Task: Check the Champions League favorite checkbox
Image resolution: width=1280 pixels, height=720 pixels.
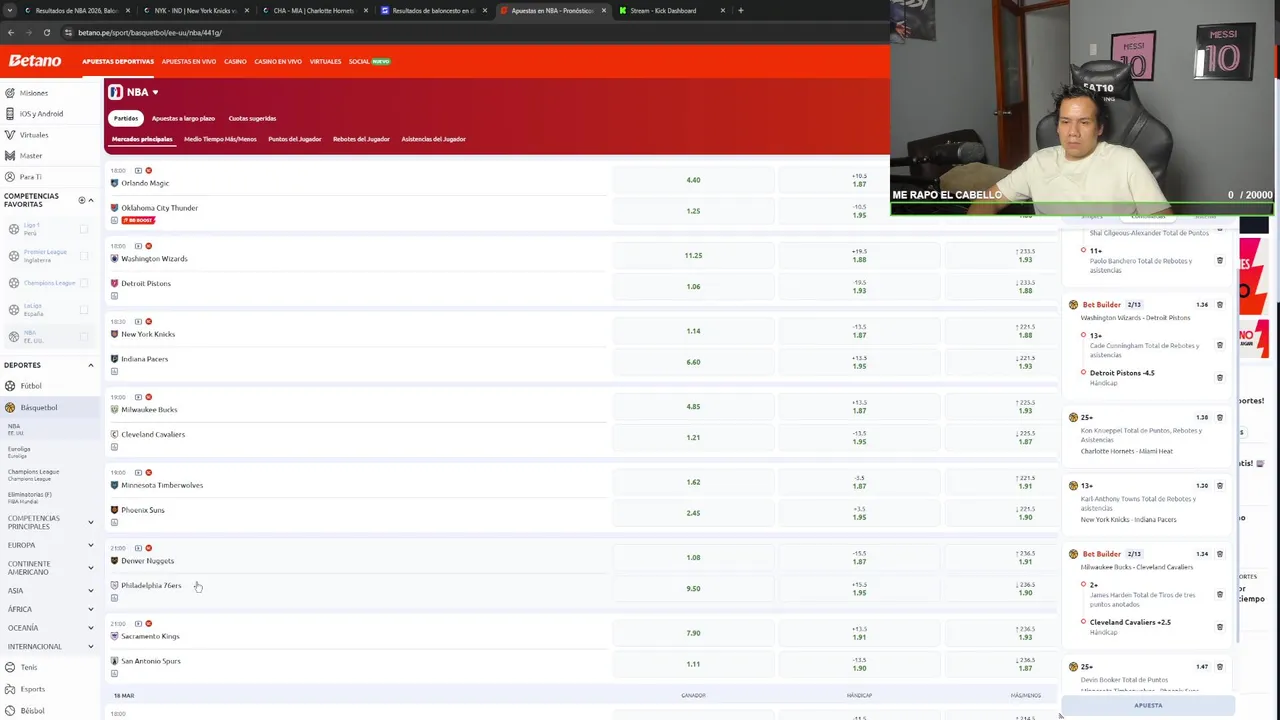Action: click(x=84, y=283)
